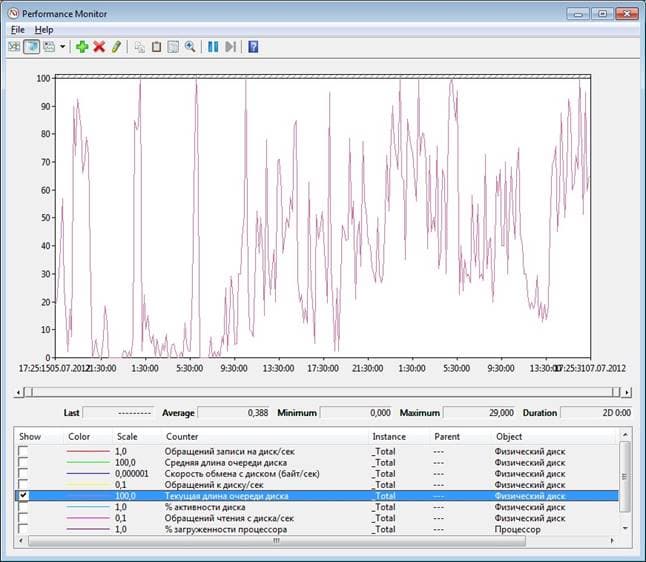Viewport: 646px width, 562px height.
Task: Click the Change Graph Type icon
Action: 49,47
